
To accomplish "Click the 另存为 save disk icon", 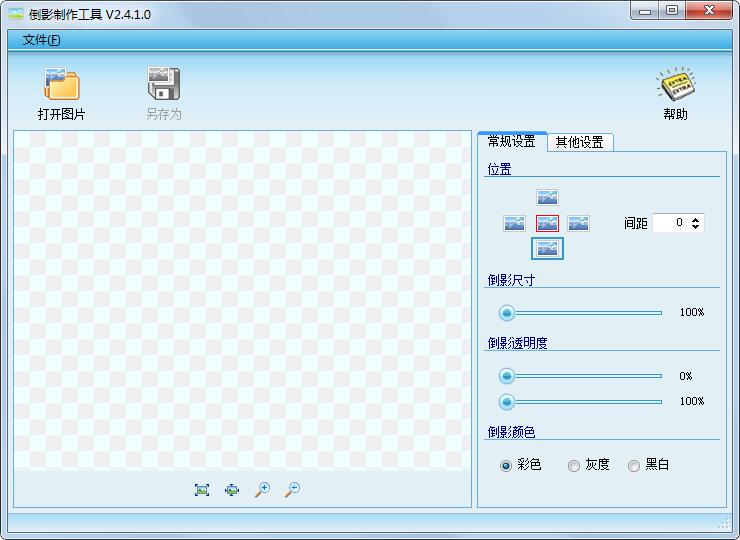I will (x=163, y=84).
